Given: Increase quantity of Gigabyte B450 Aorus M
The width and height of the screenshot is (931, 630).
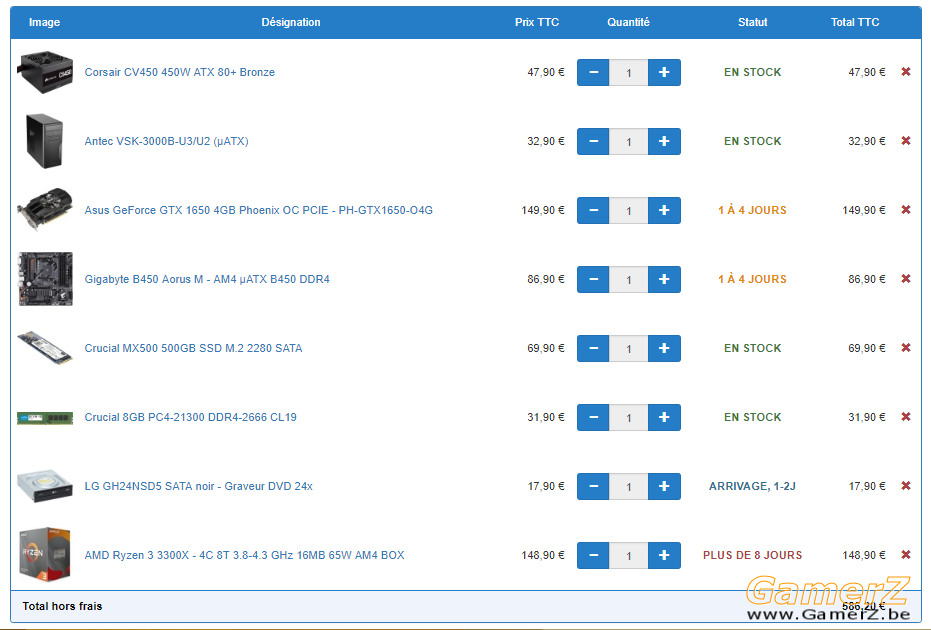Looking at the screenshot, I should (664, 279).
